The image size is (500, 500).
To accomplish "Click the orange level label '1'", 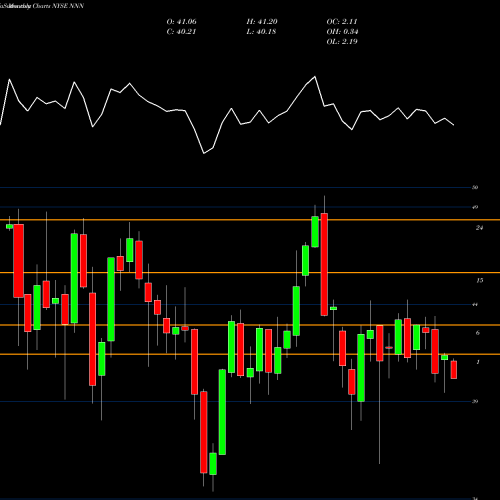I will coord(478,362).
